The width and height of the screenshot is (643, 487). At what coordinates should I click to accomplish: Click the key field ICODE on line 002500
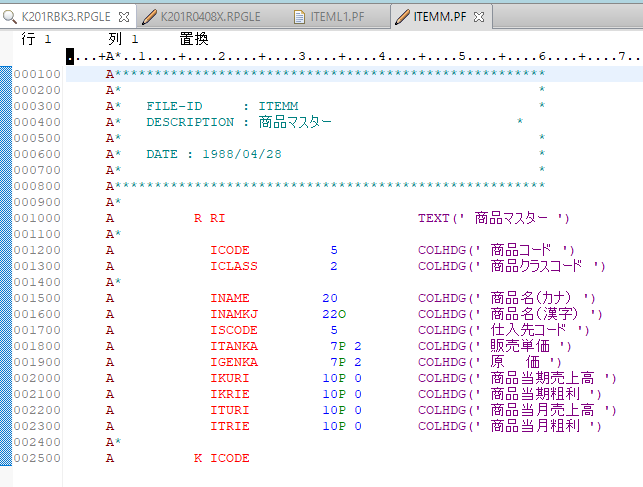[230, 458]
